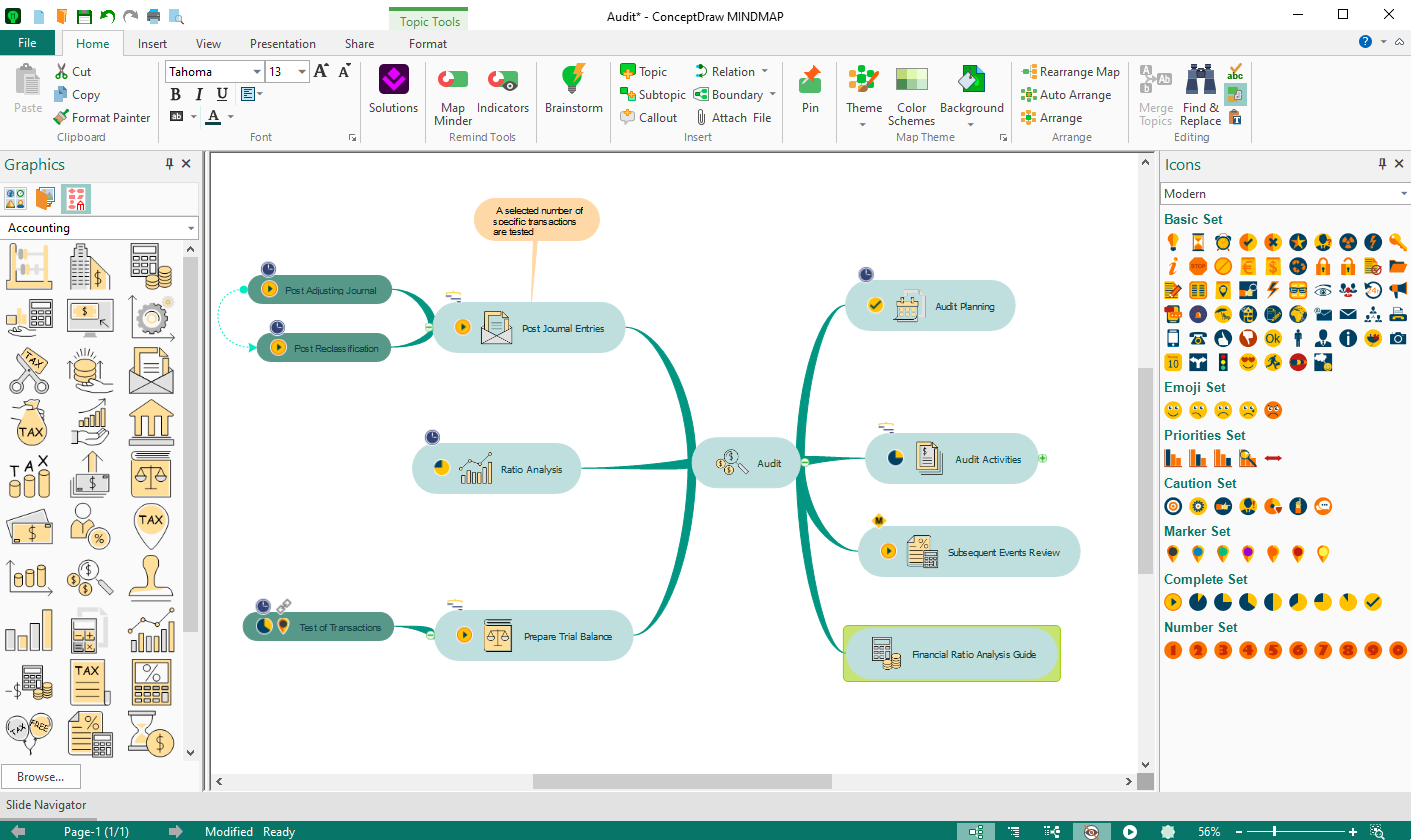Open Map Minder reminder tool
1411x840 pixels.
[453, 96]
